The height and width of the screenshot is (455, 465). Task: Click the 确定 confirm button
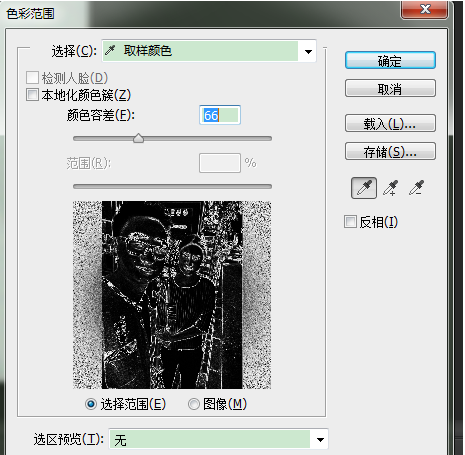(390, 60)
